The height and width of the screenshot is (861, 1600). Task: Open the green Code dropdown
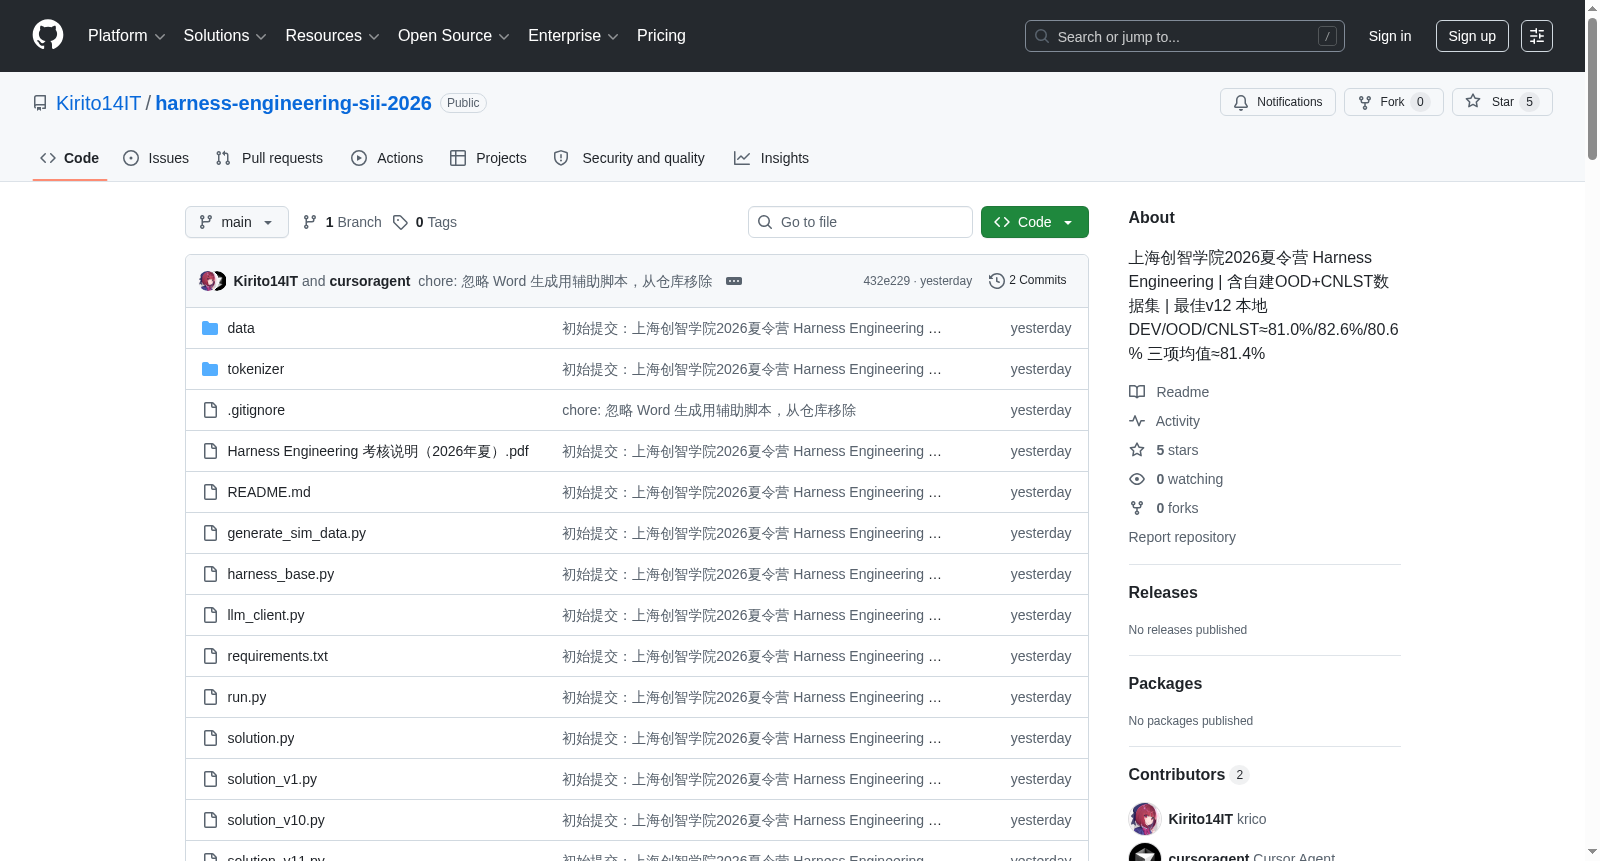click(x=1035, y=222)
